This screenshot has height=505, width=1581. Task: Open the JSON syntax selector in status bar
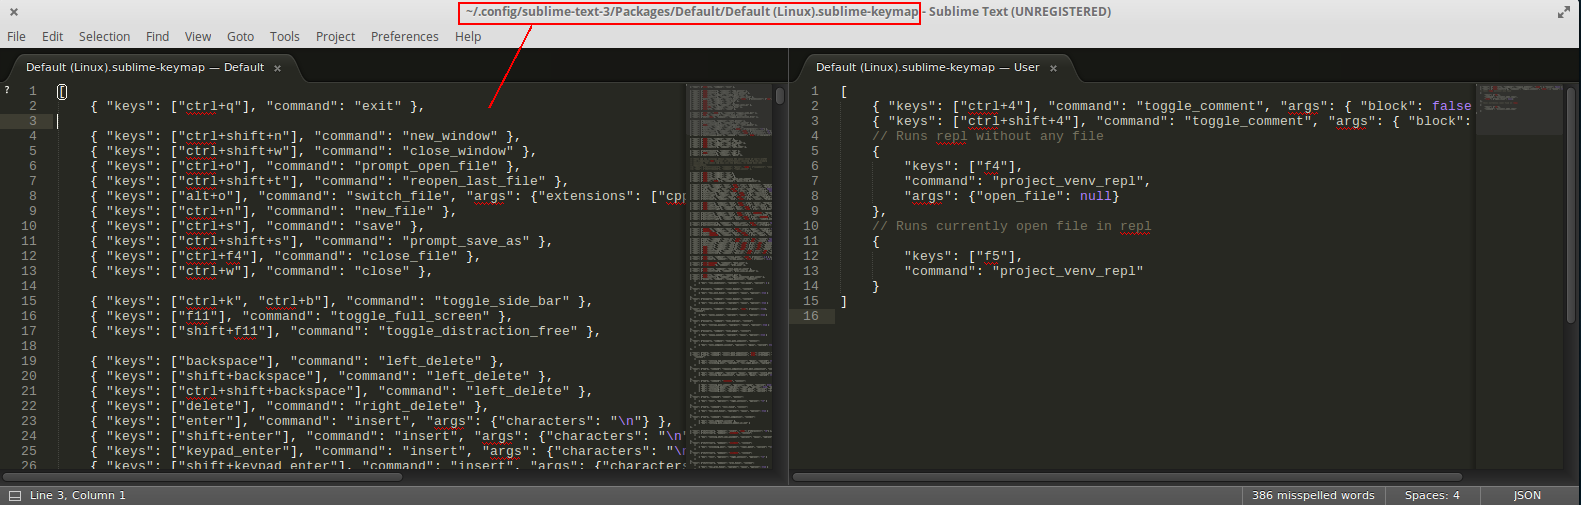(1527, 495)
